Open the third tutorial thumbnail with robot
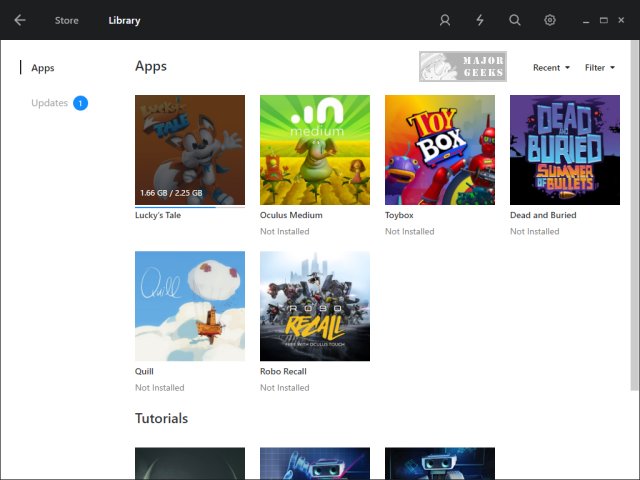The height and width of the screenshot is (480, 640). [x=440, y=463]
